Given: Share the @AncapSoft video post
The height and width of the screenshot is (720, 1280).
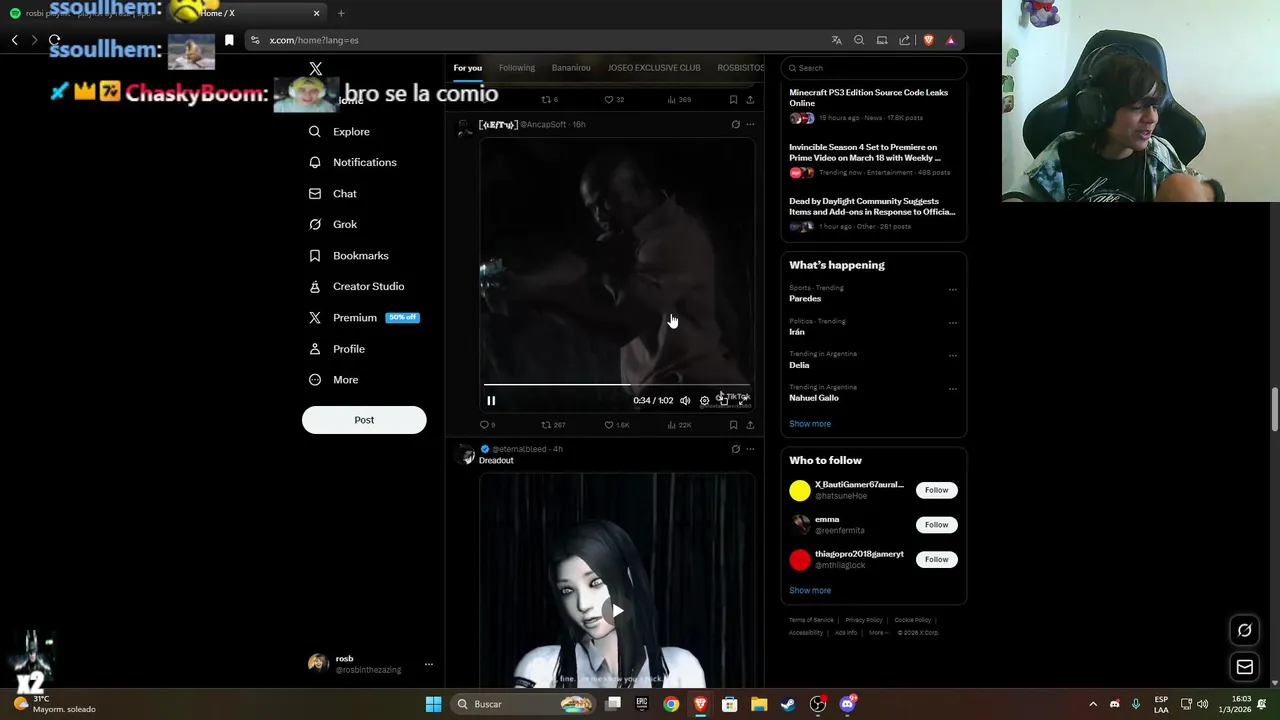Looking at the screenshot, I should point(750,425).
